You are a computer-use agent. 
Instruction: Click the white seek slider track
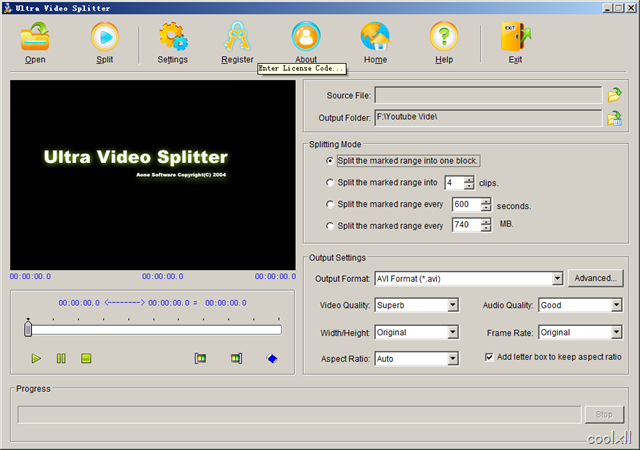pyautogui.click(x=156, y=330)
